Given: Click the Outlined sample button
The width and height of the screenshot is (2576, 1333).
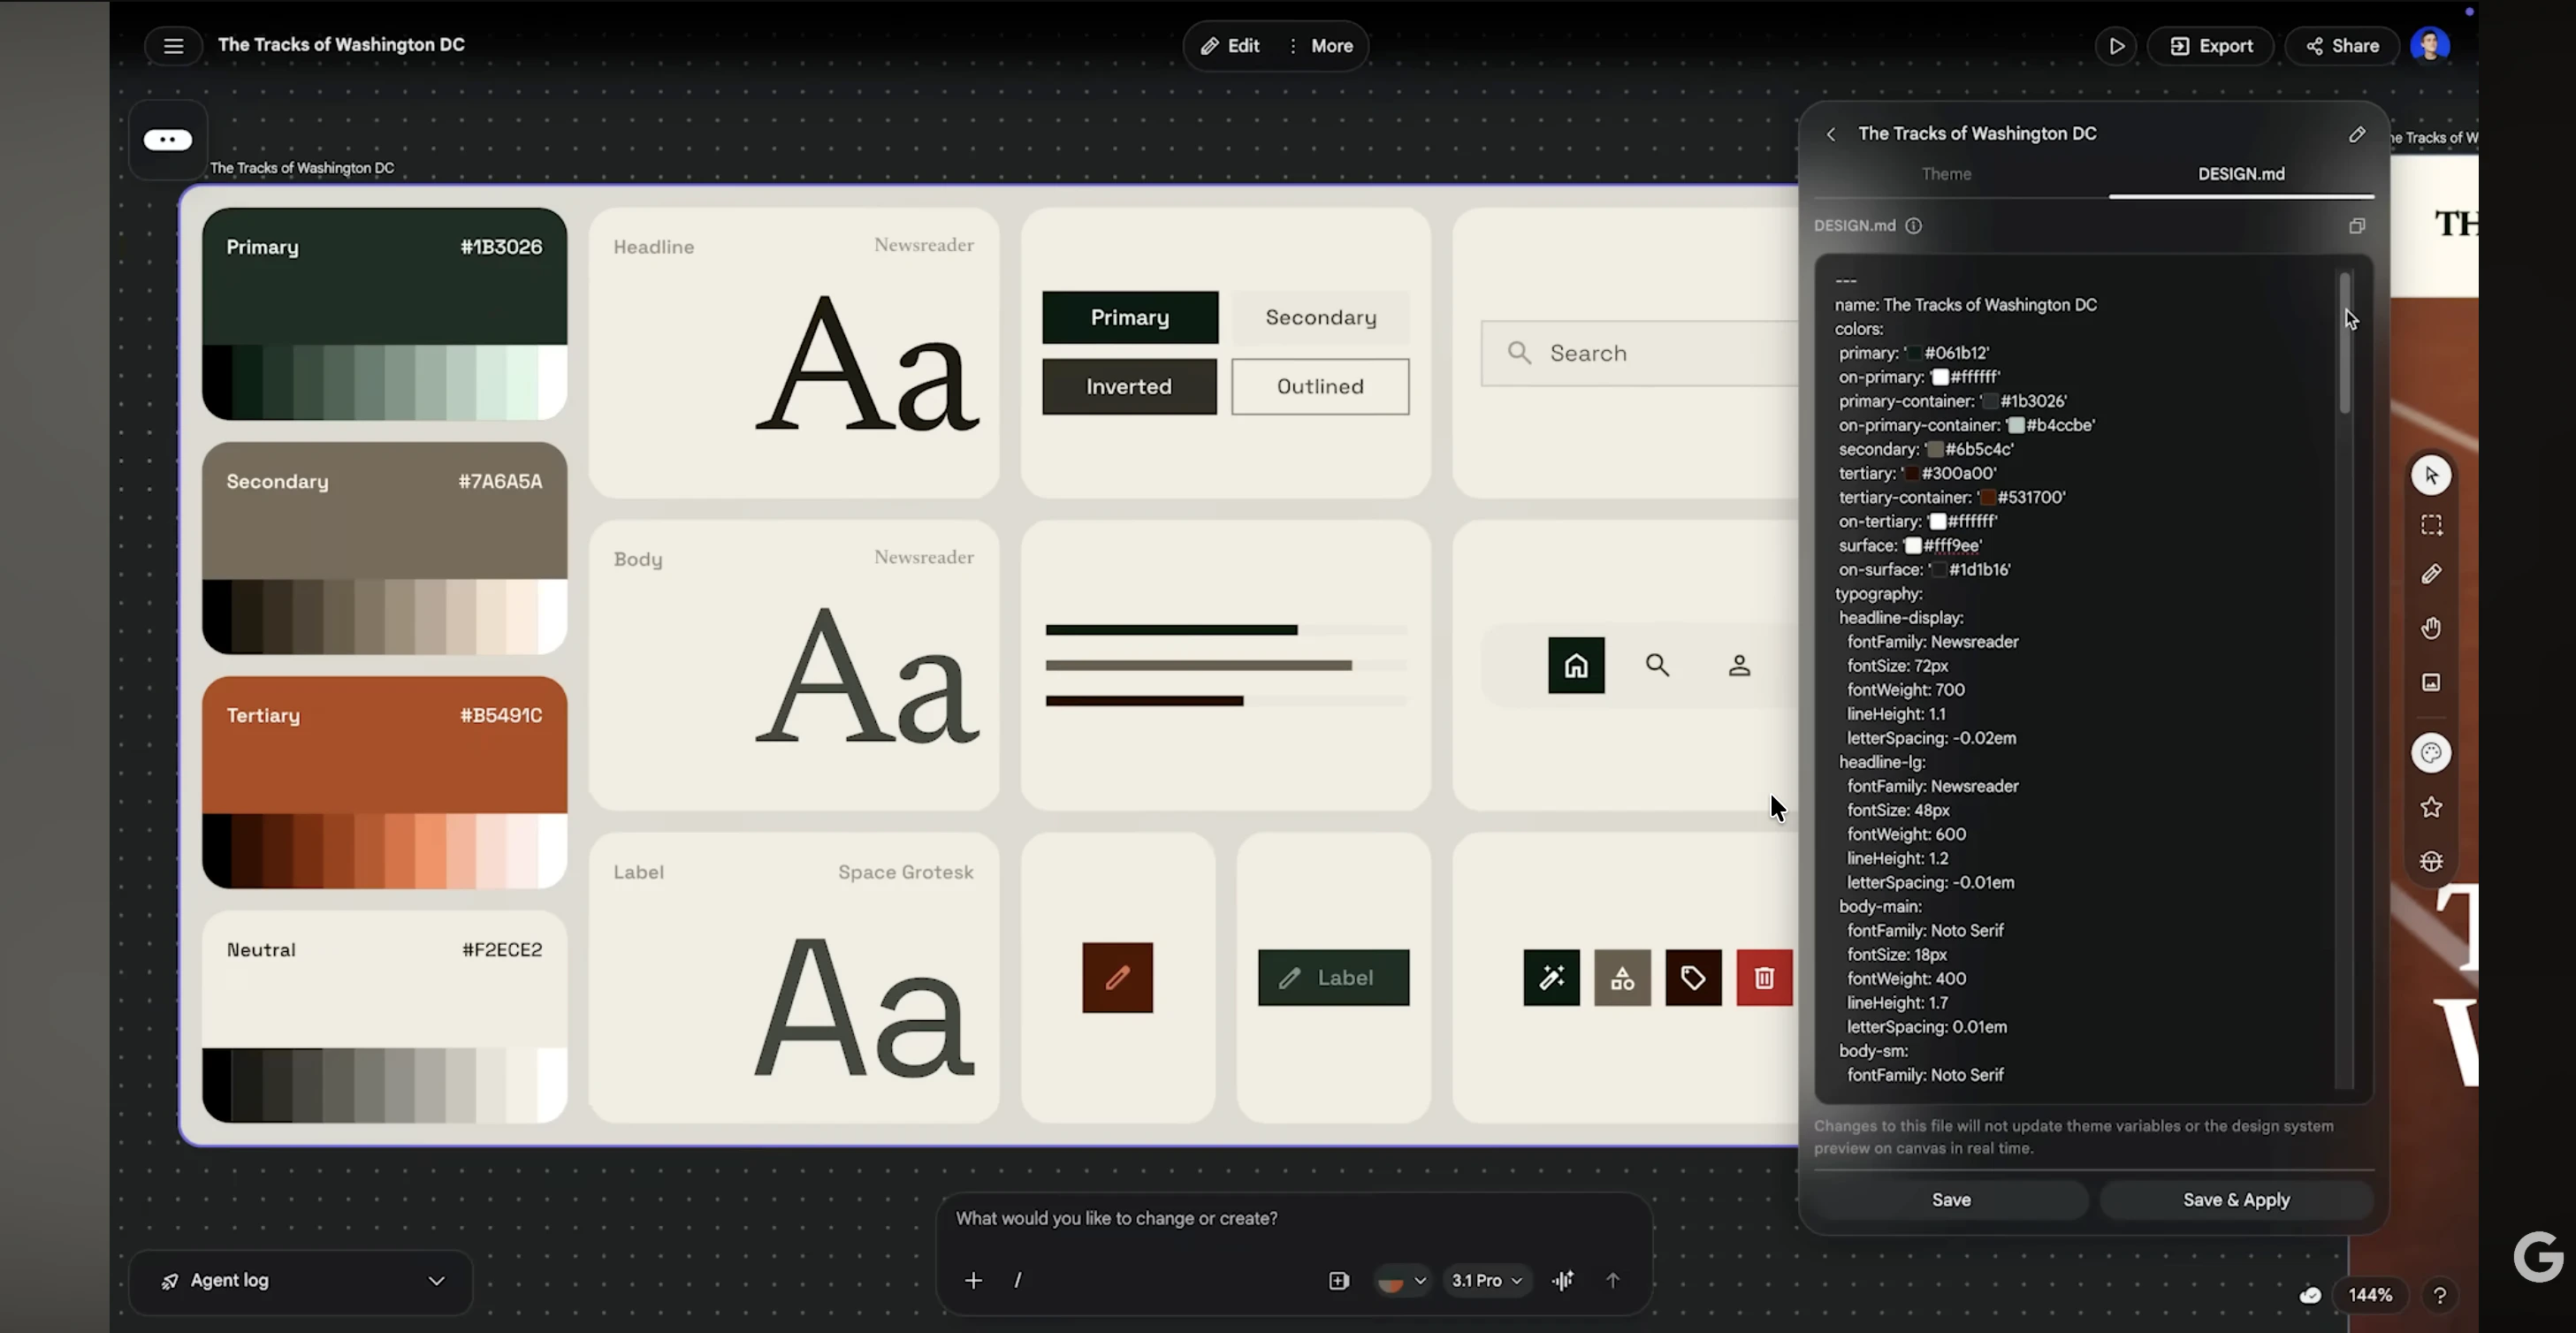Looking at the screenshot, I should click(x=1320, y=387).
